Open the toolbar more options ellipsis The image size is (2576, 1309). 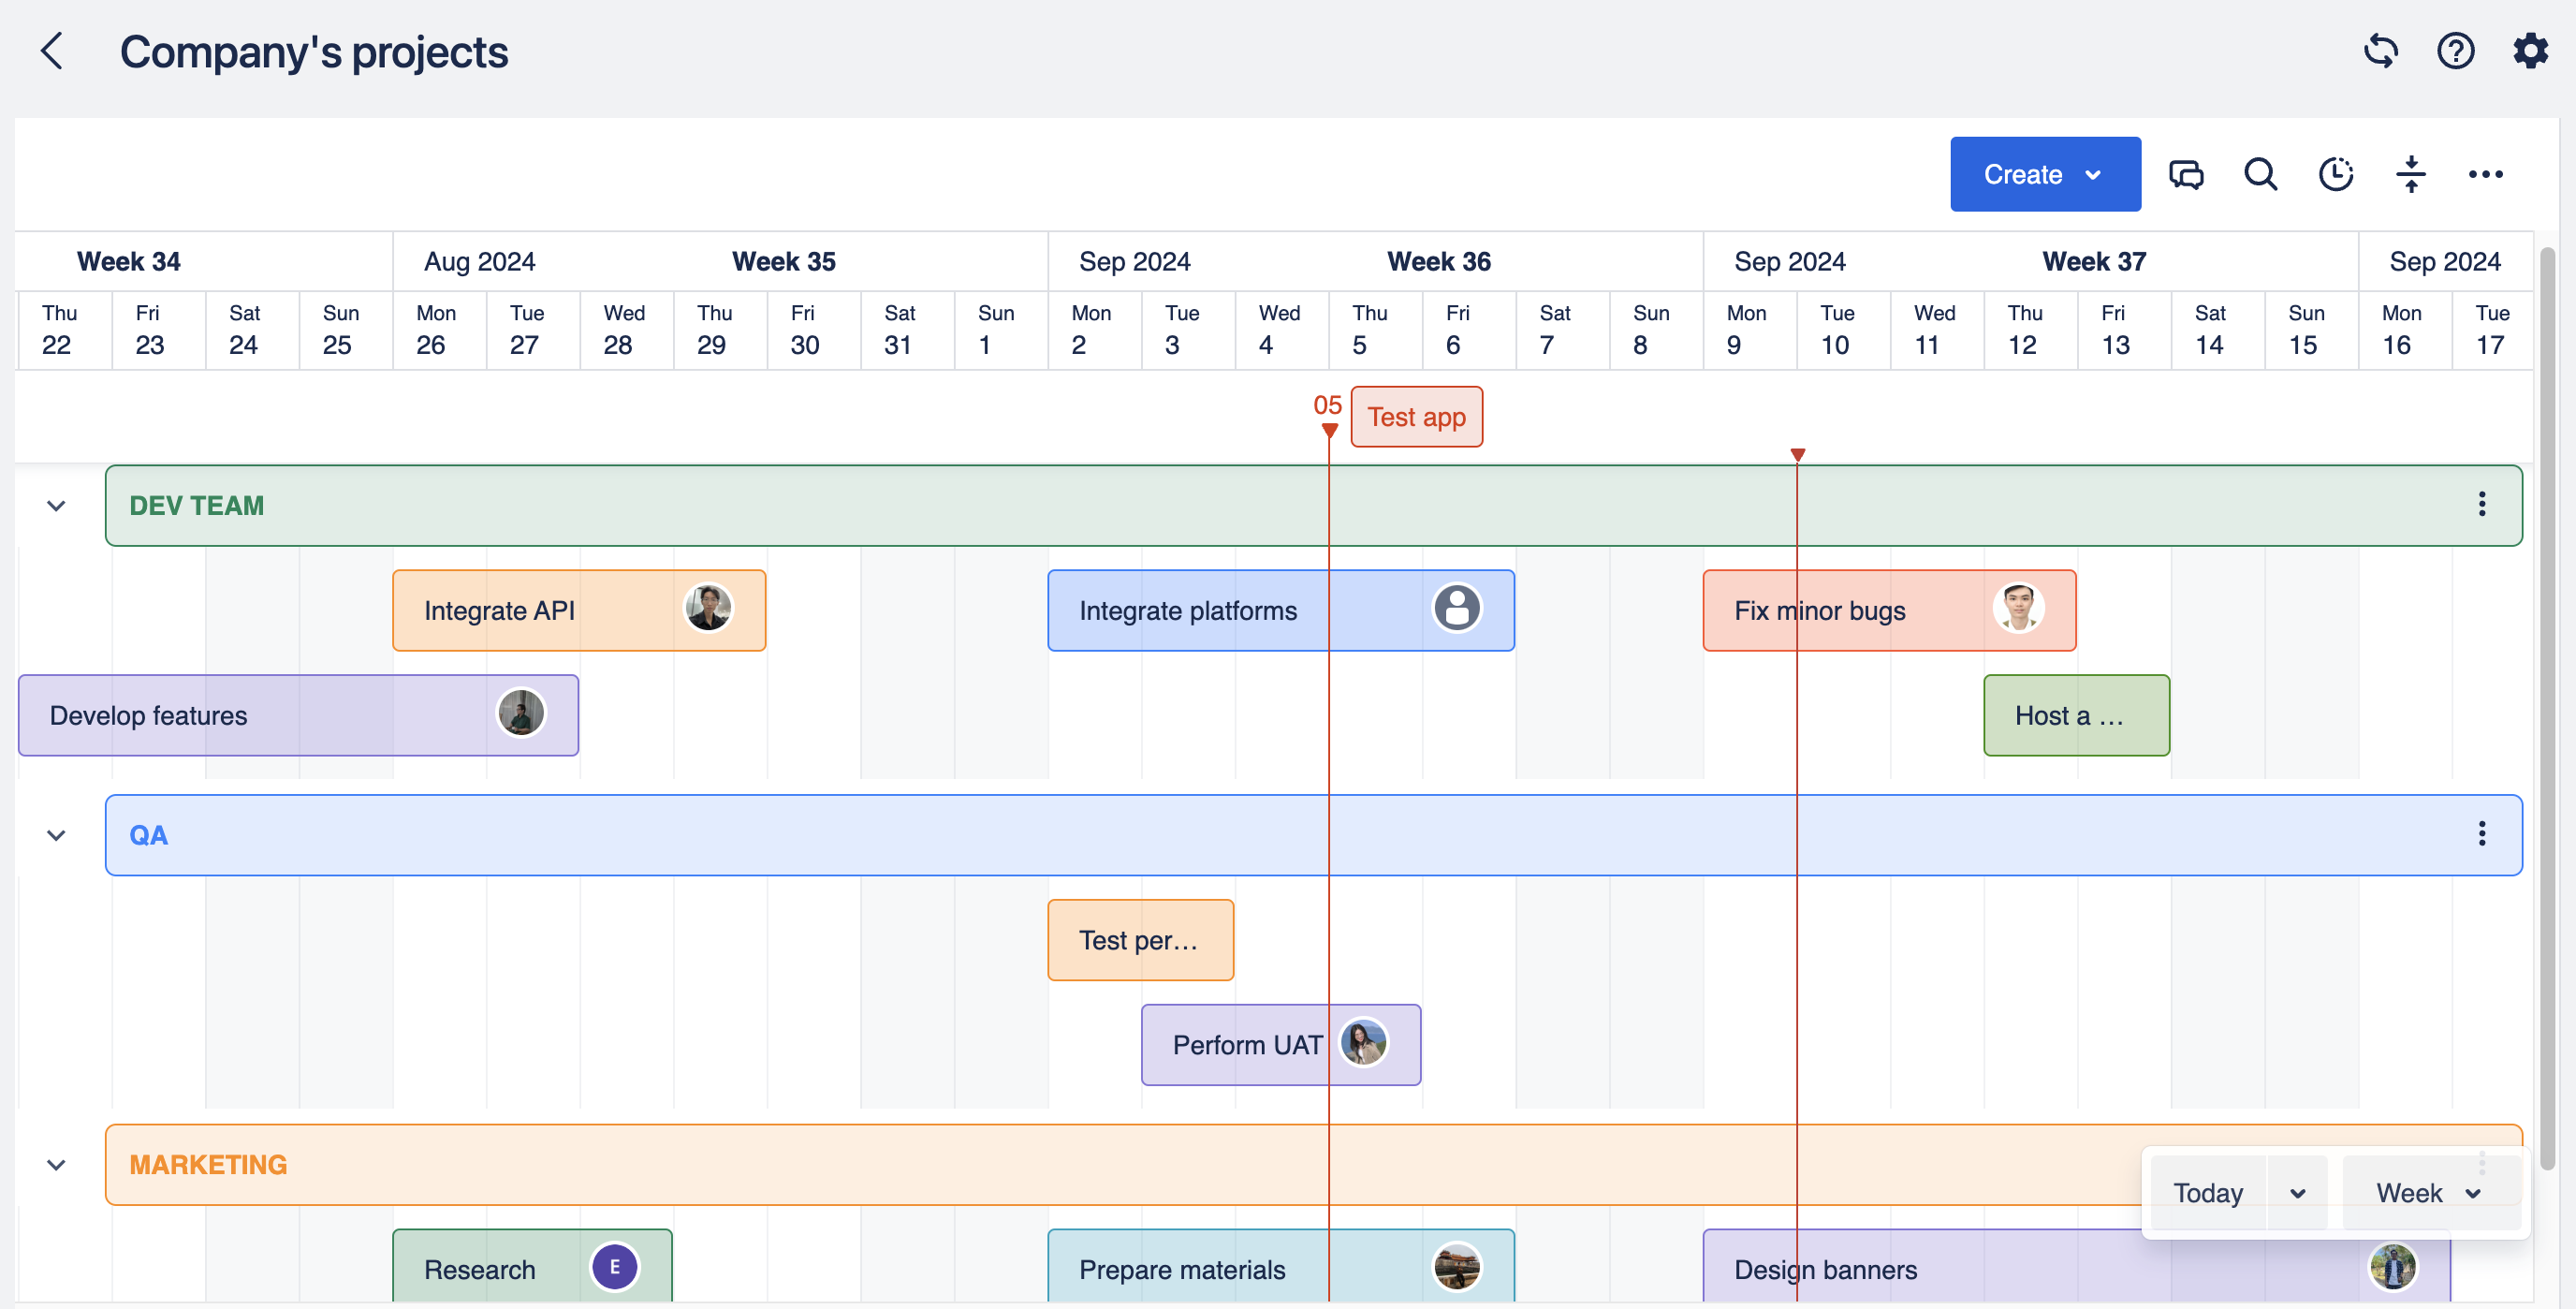[x=2485, y=174]
